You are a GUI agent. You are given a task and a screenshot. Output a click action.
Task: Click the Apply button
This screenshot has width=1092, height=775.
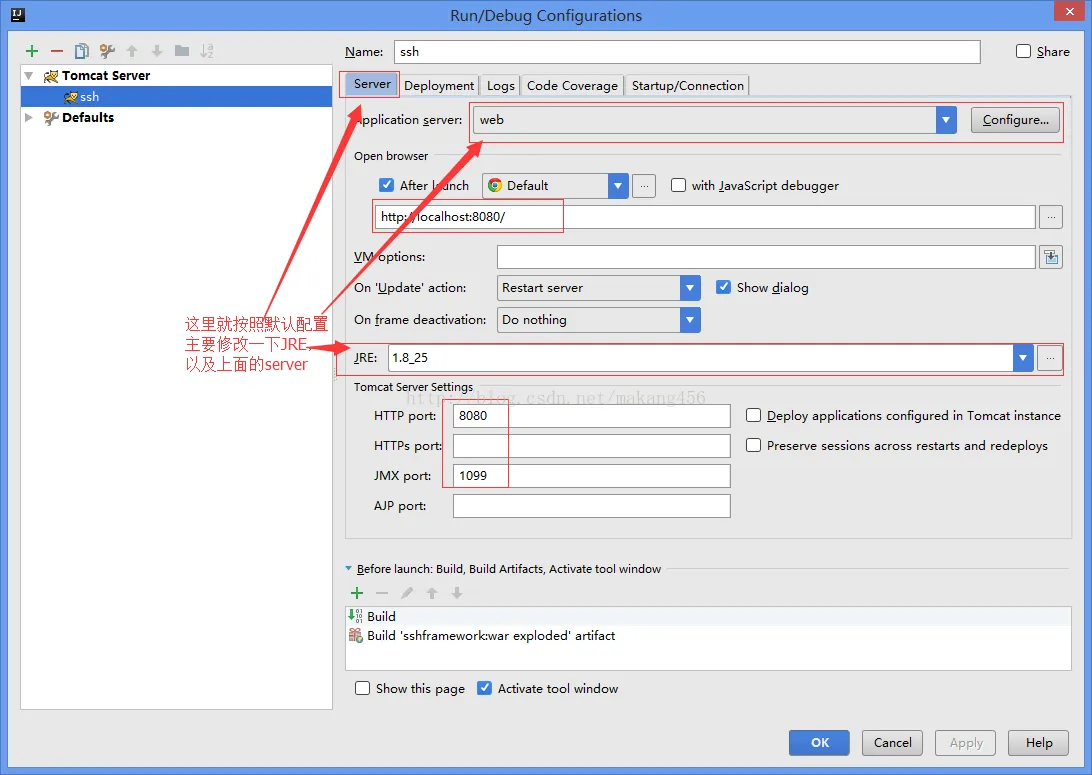tap(965, 742)
